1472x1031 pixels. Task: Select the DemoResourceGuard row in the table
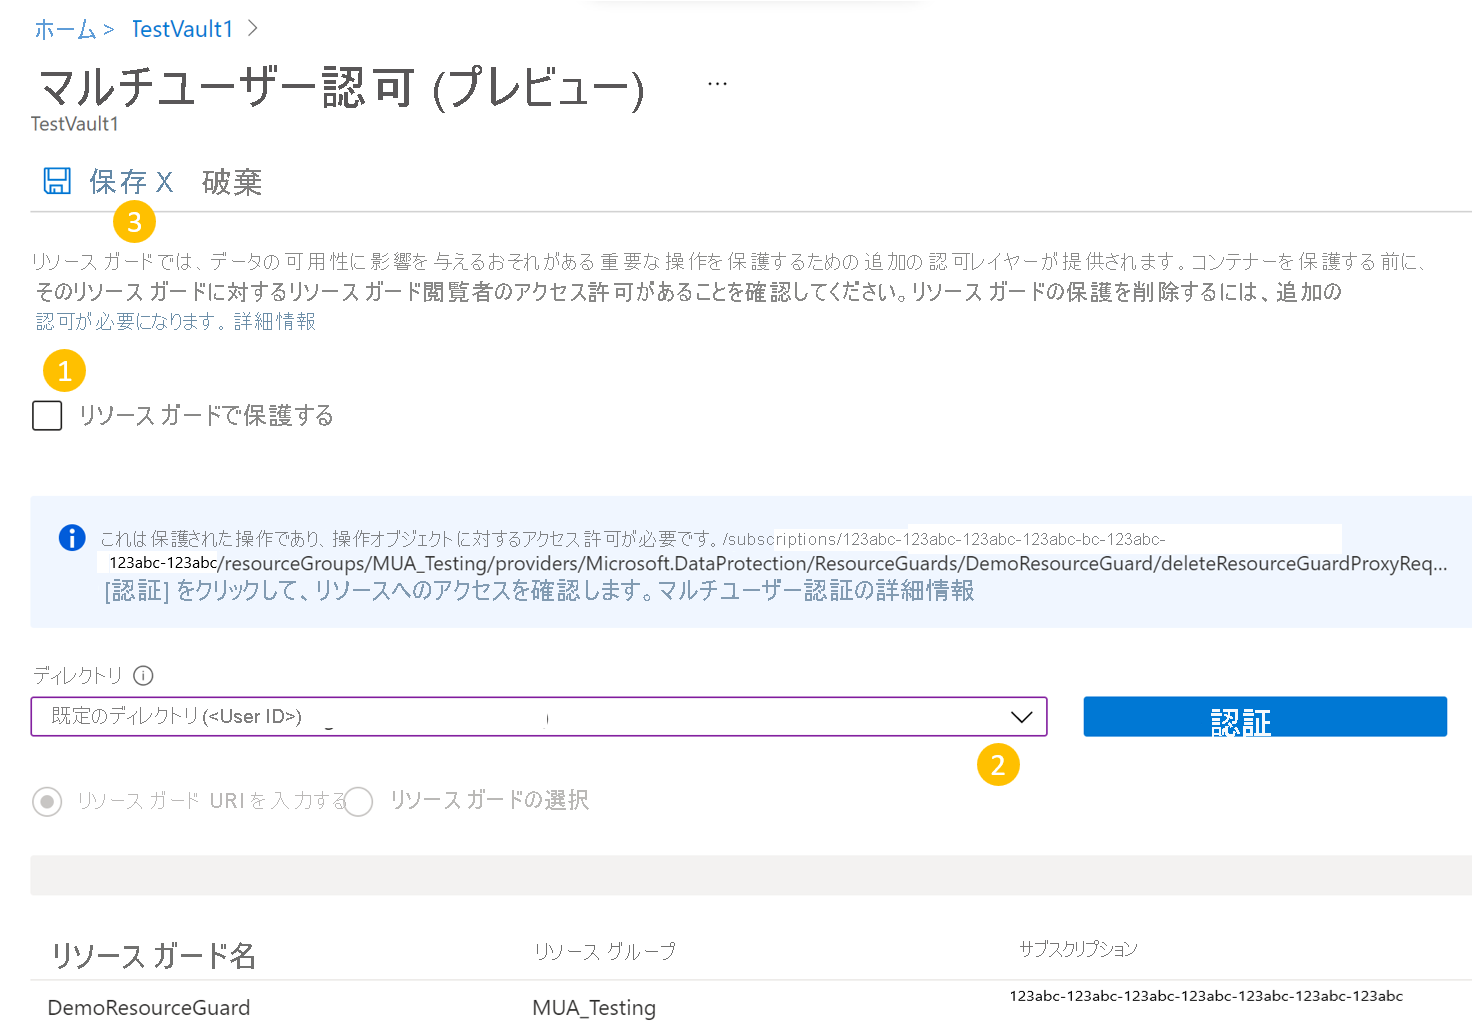[x=149, y=1007]
